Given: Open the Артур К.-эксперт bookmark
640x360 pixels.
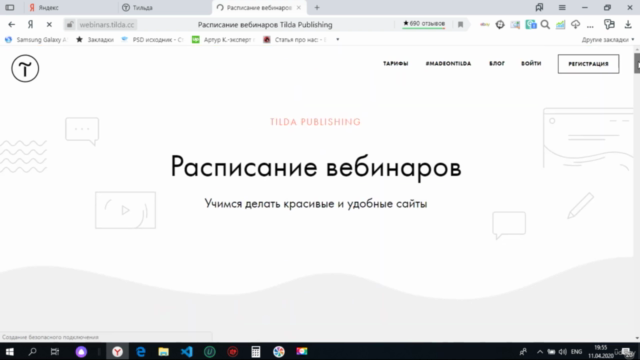Looking at the screenshot, I should pyautogui.click(x=223, y=40).
